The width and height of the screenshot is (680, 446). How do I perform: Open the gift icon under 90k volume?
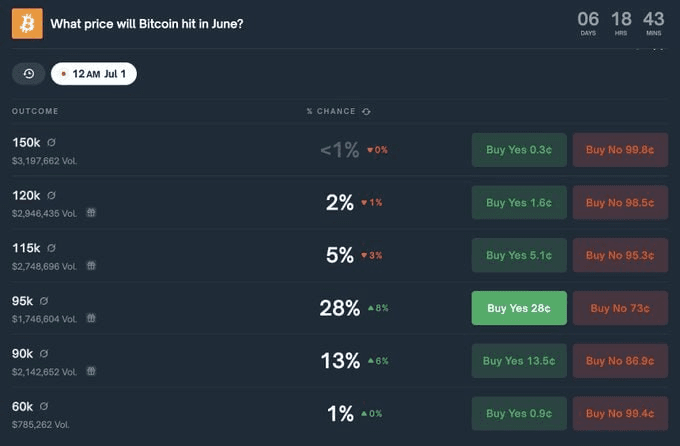(x=91, y=371)
